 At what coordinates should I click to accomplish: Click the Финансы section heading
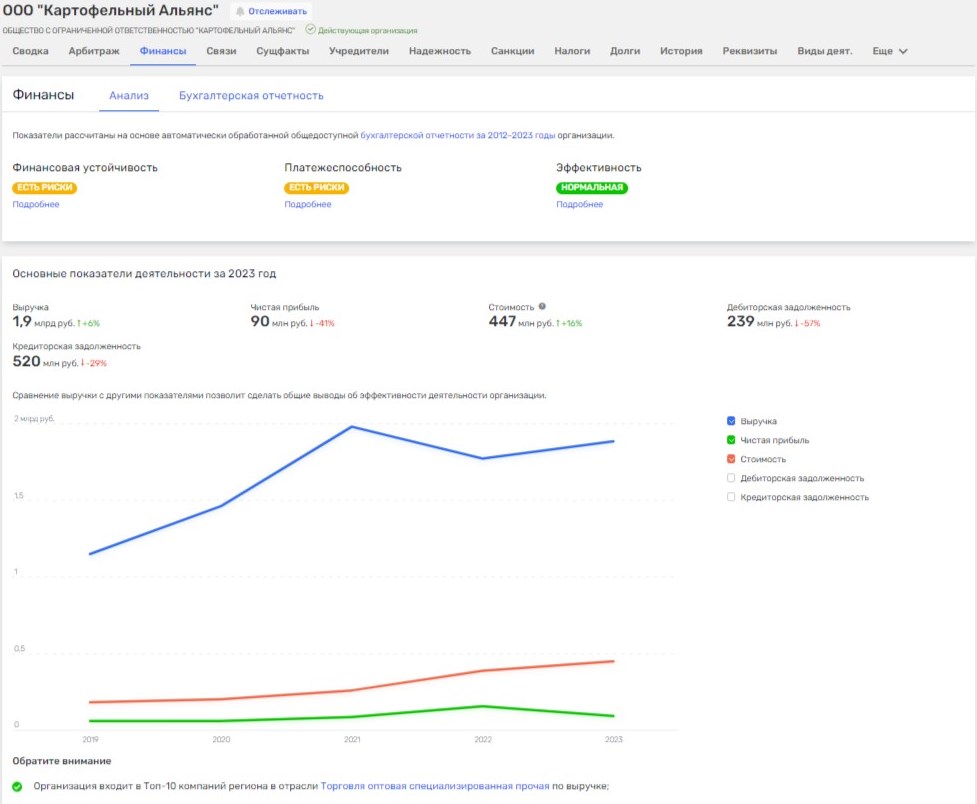(44, 95)
